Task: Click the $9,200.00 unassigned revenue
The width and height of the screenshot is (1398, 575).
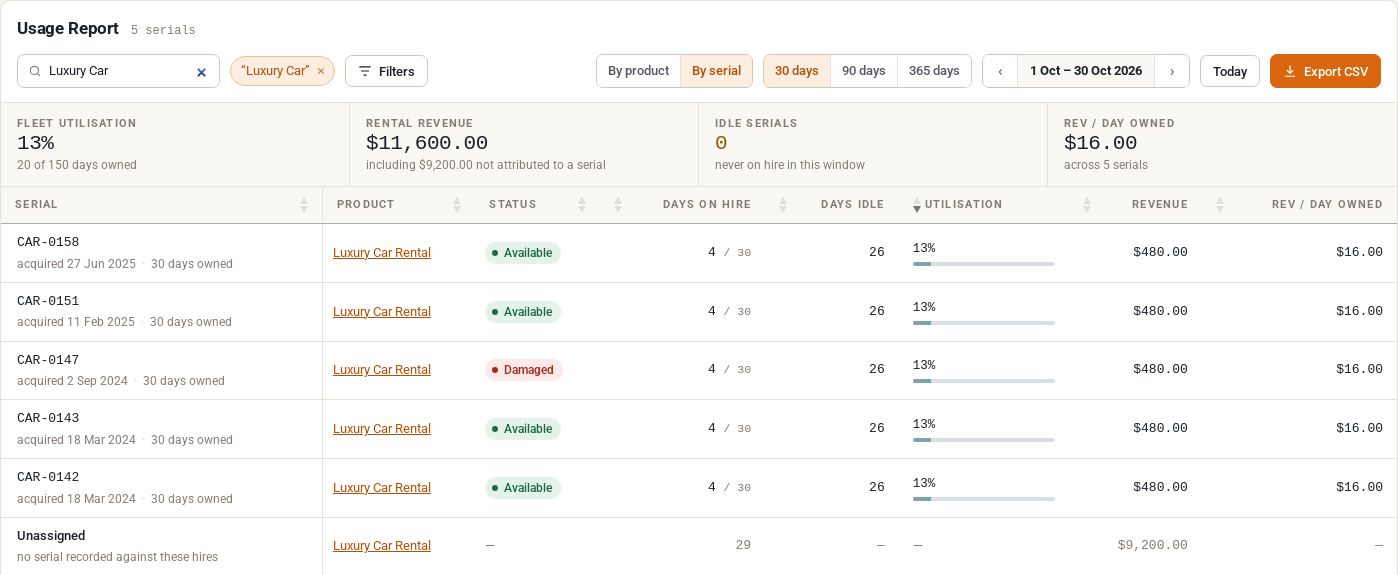Action: coord(1153,546)
